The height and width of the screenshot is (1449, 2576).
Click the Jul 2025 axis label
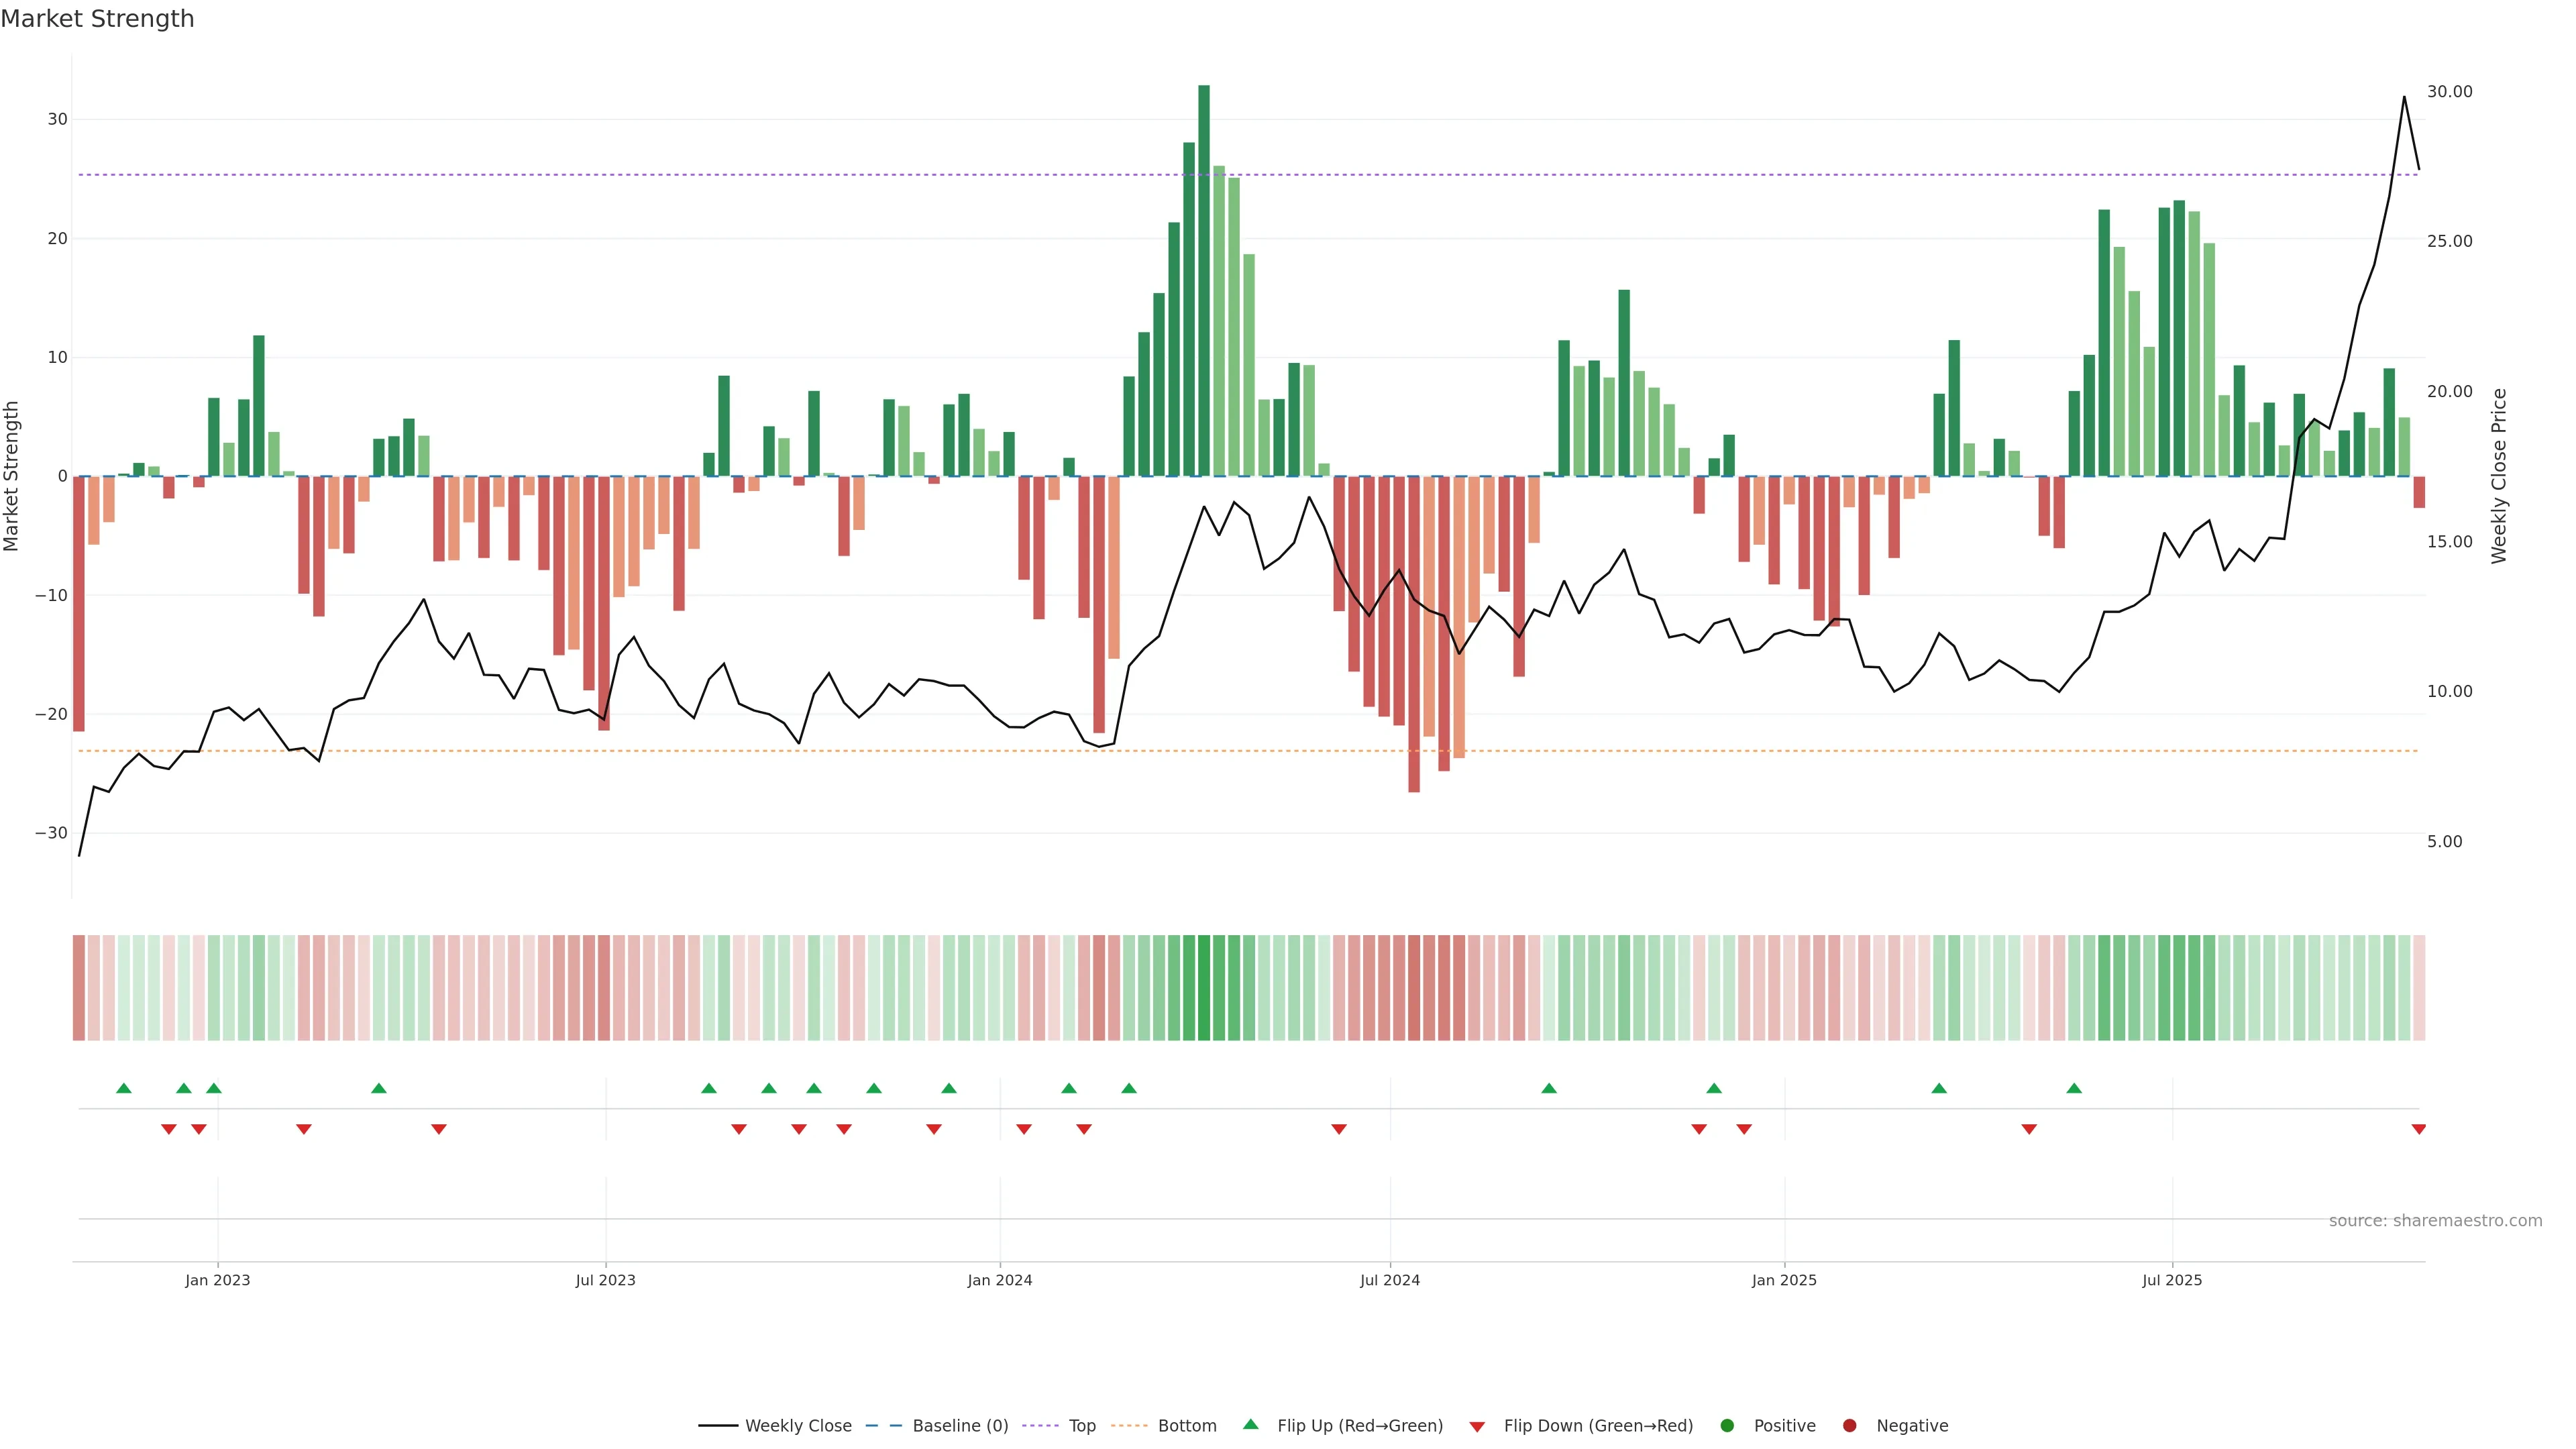pyautogui.click(x=2172, y=1280)
